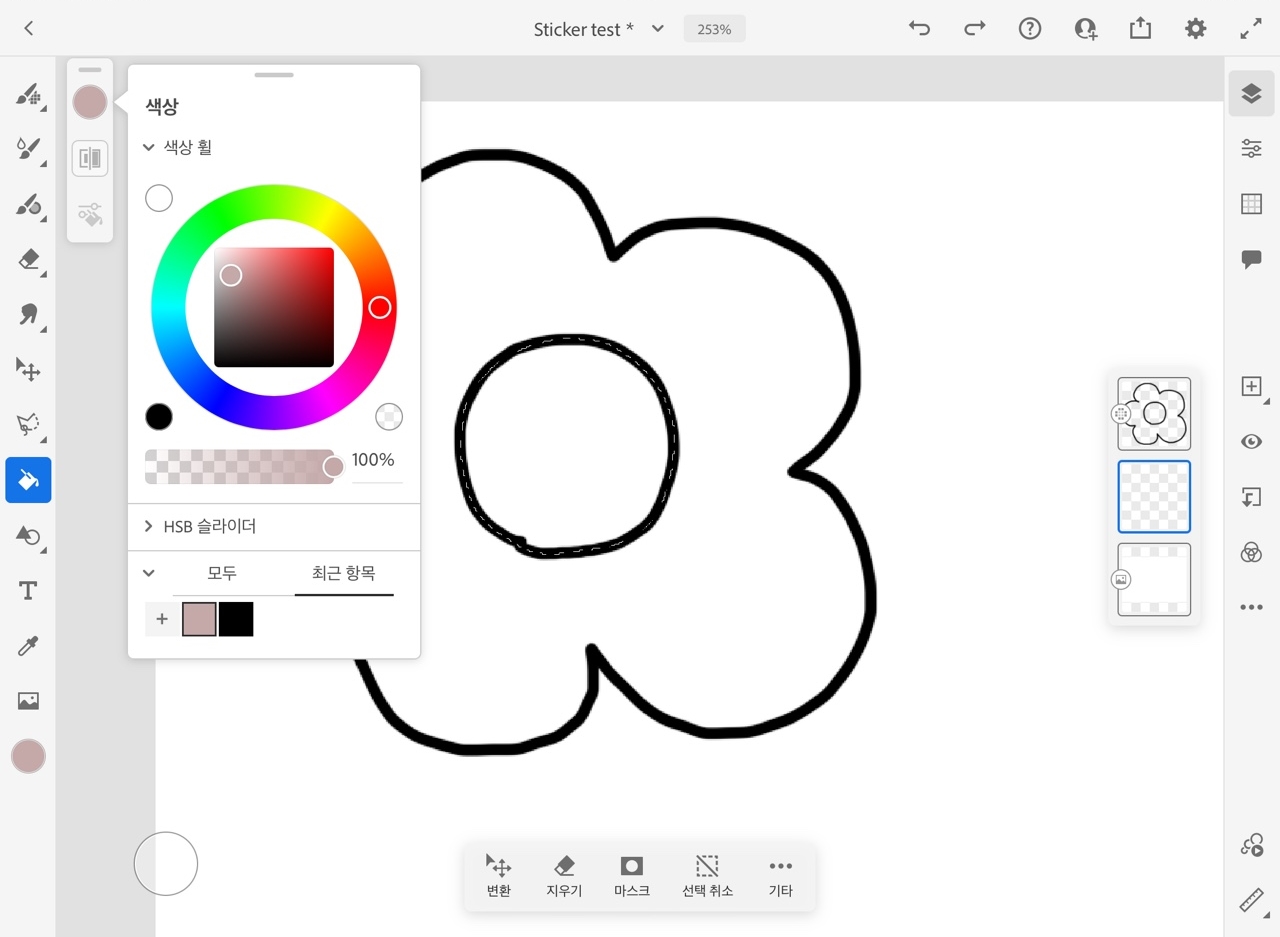Pick the white preset circle
The width and height of the screenshot is (1280, 937).
click(x=159, y=198)
